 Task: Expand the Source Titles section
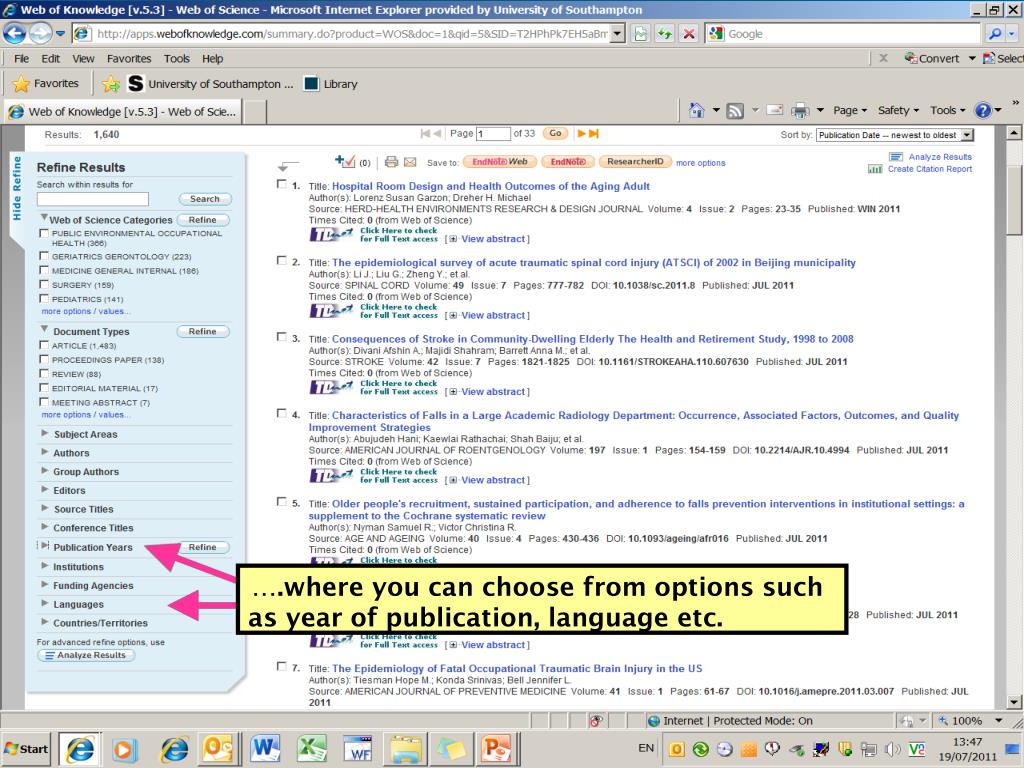click(44, 508)
